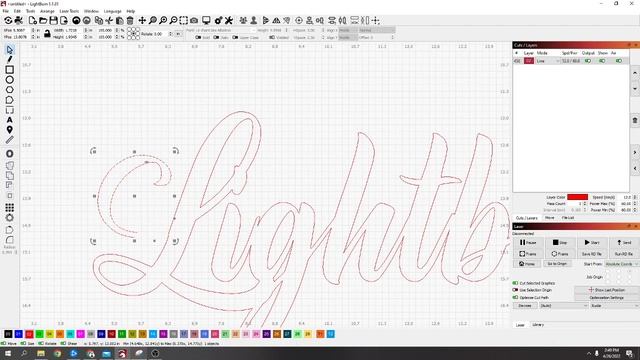Image resolution: width=640 pixels, height=360 pixels.
Task: Click the Open folder icon
Action: (x=43, y=20)
